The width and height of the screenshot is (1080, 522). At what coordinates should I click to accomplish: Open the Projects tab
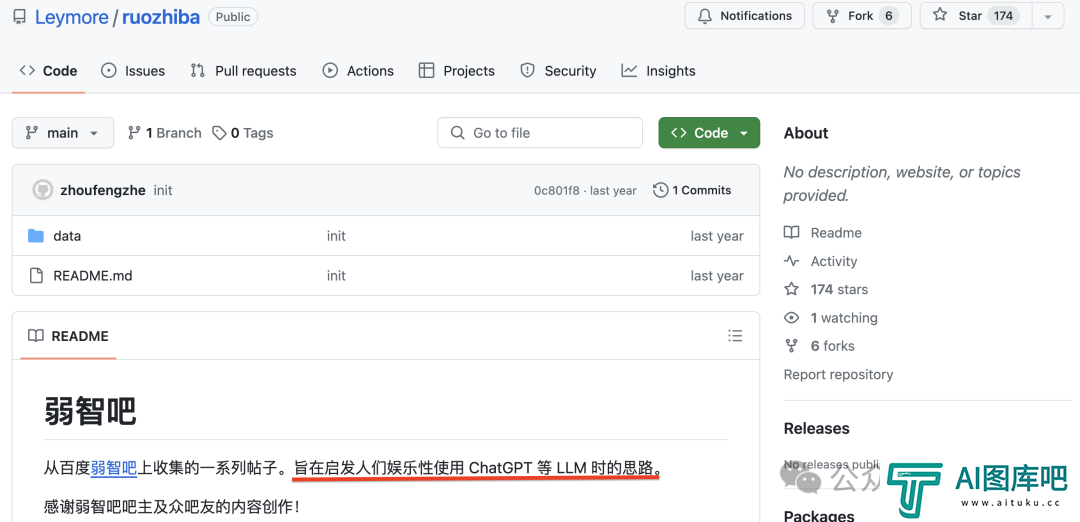click(456, 71)
